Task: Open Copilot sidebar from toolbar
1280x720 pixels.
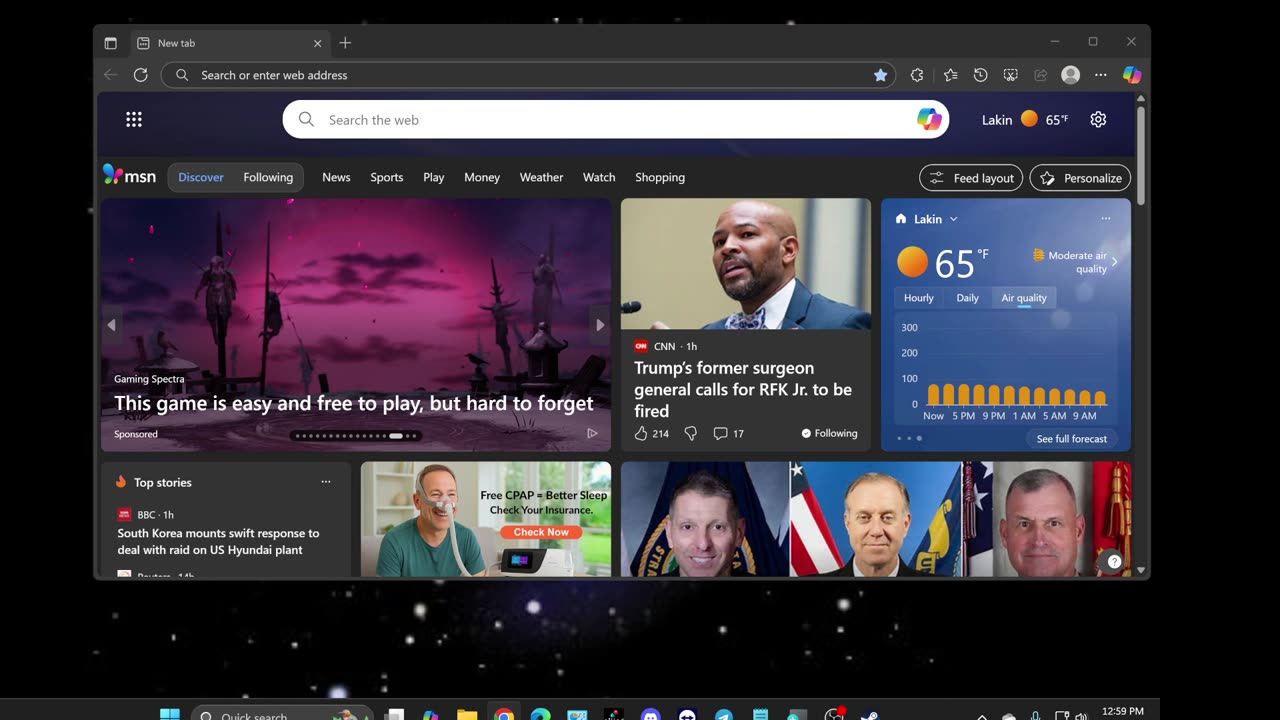Action: pyautogui.click(x=1132, y=75)
